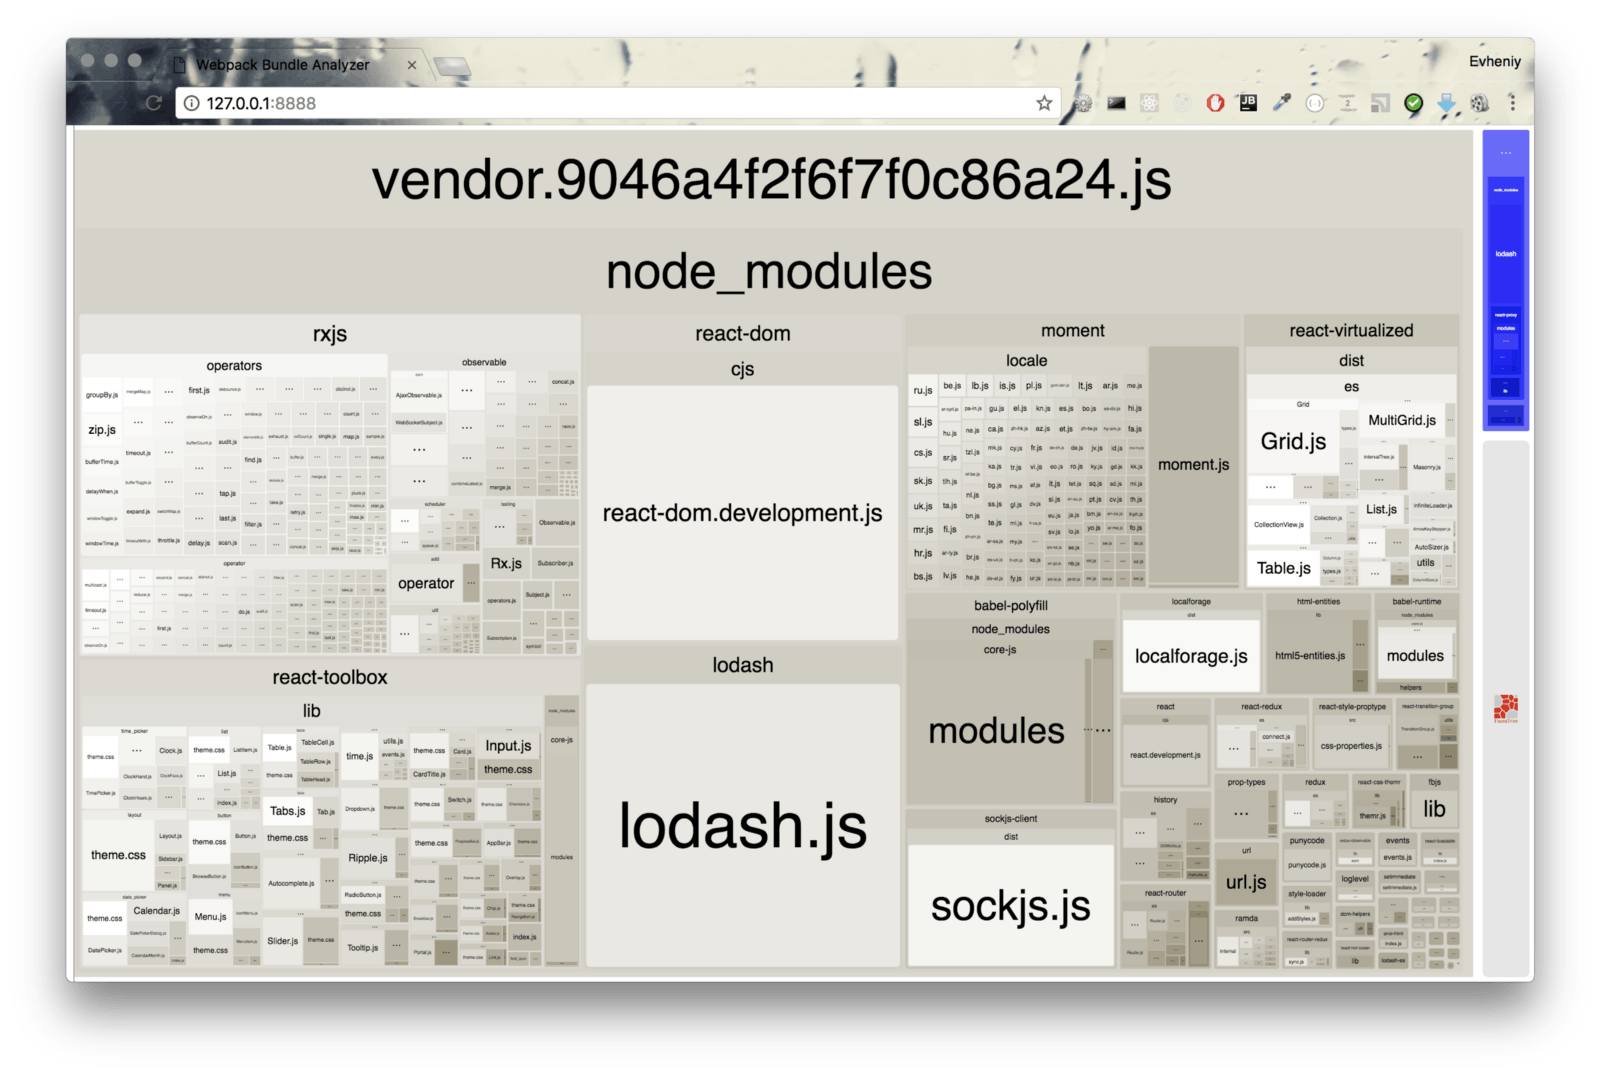Open Chrome three-dot menu

tap(1512, 103)
